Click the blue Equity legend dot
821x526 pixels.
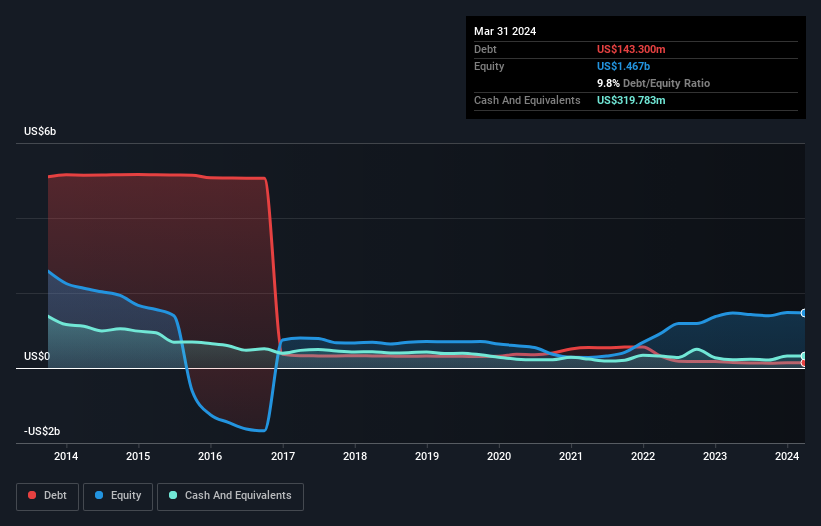[99, 495]
